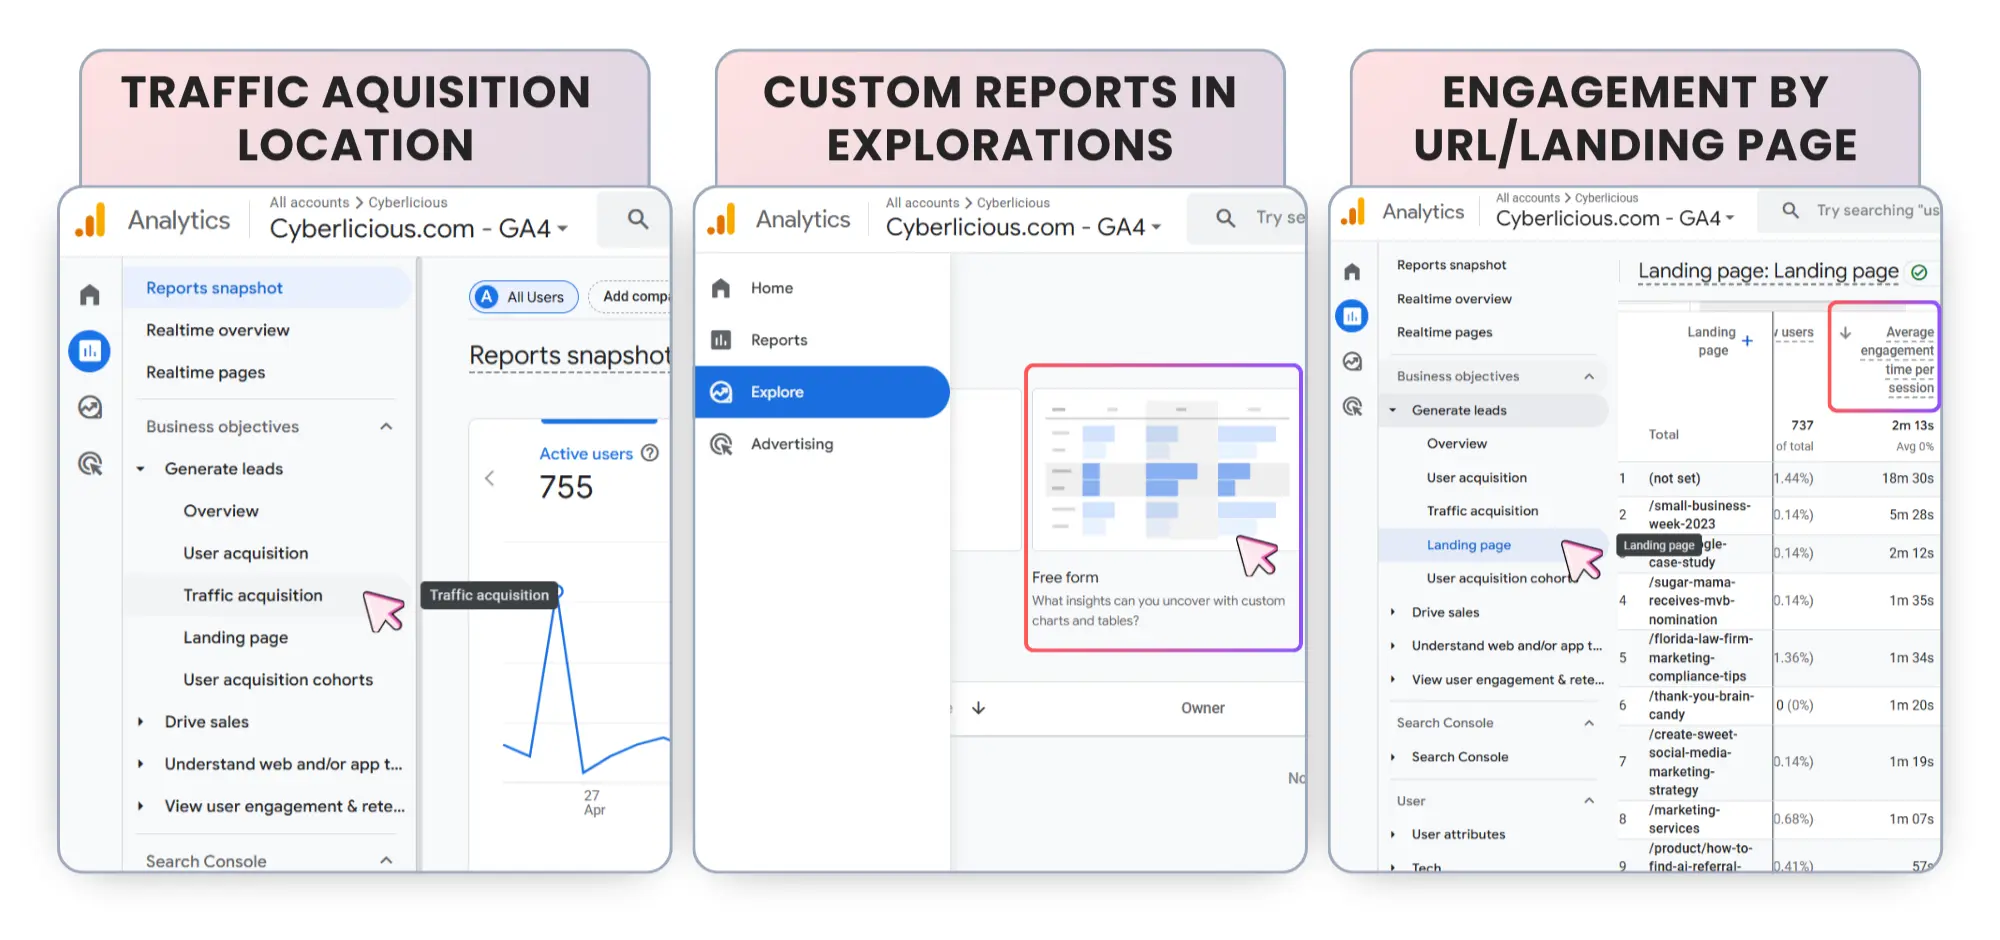Open User acquisition cohorts in the left panel

[278, 680]
